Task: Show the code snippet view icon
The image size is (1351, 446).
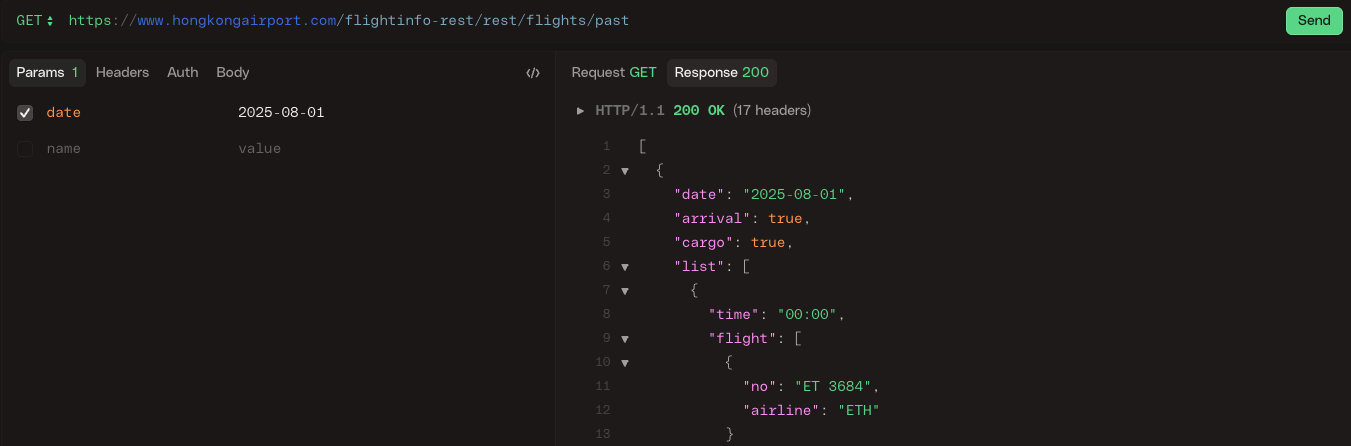Action: (533, 72)
